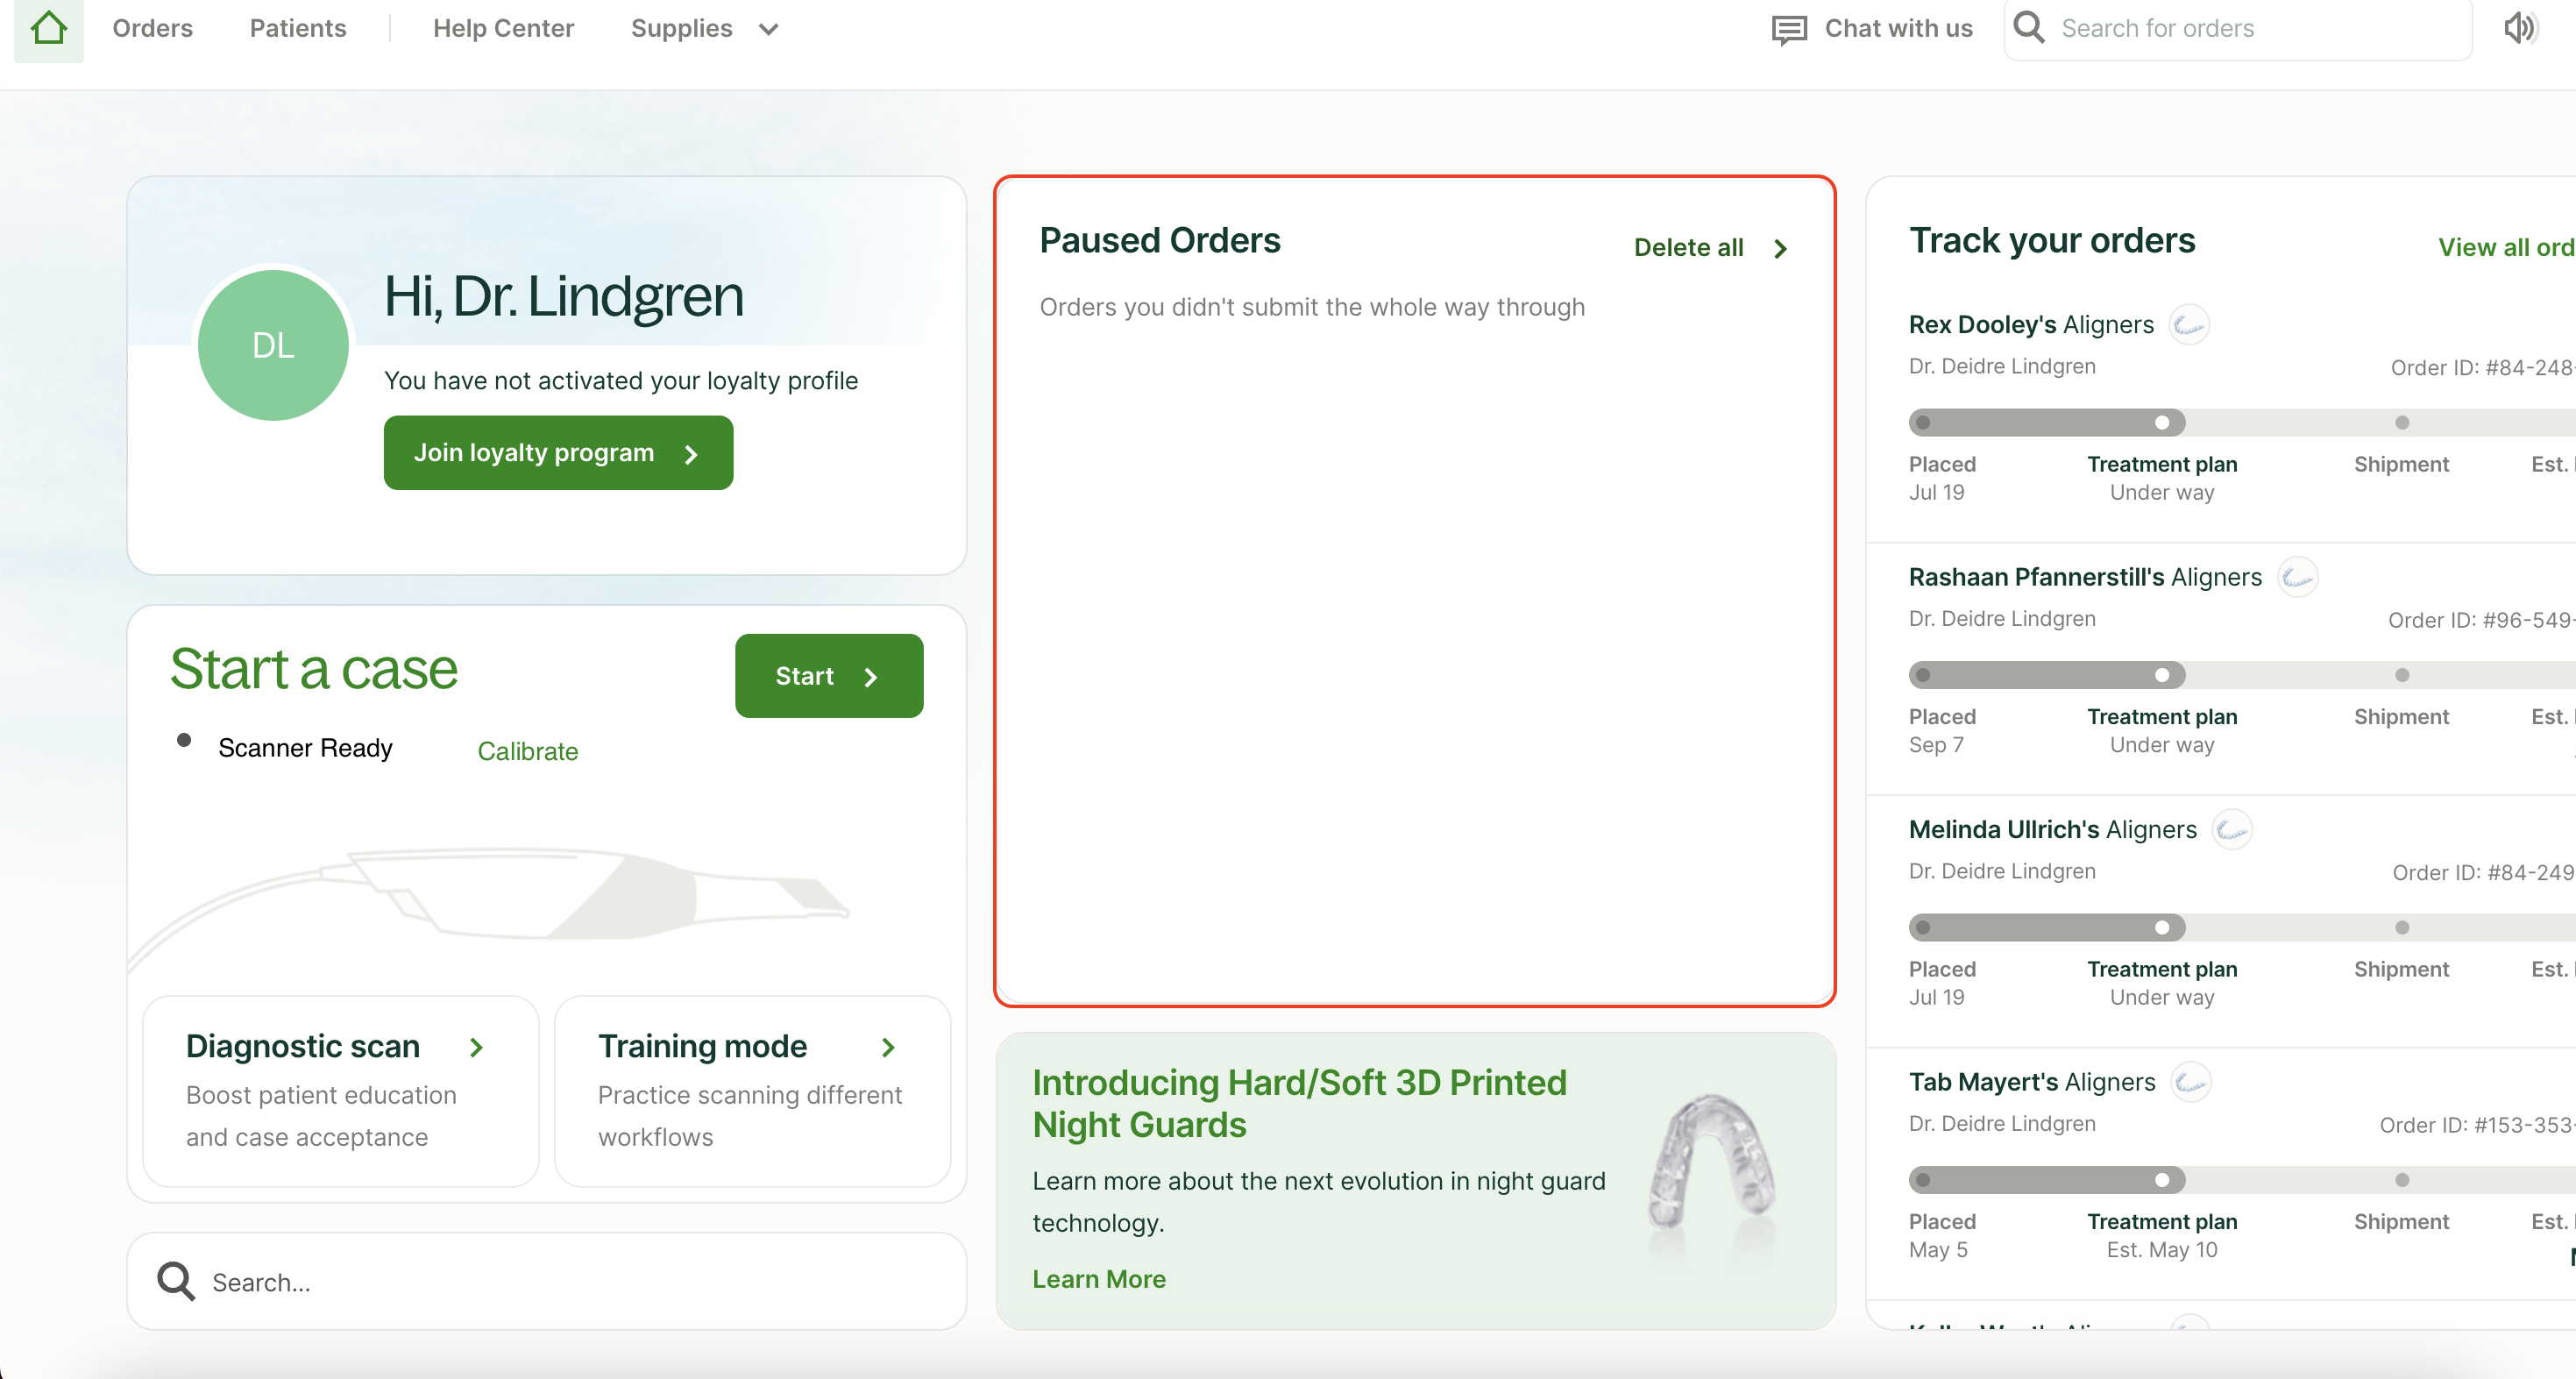Click aligner icon beside Tab Mayert's Aligners
The height and width of the screenshot is (1379, 2576).
coord(2190,1082)
